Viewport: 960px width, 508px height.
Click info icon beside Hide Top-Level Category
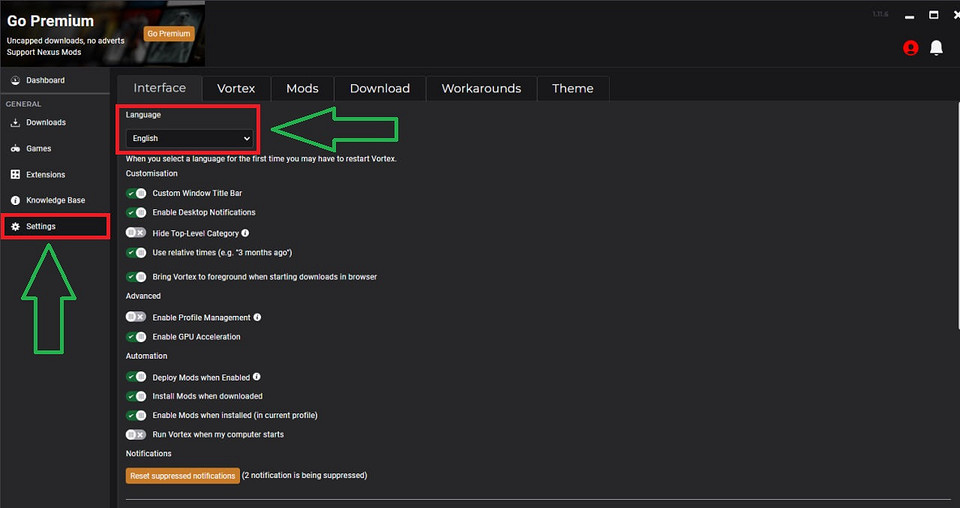(246, 233)
